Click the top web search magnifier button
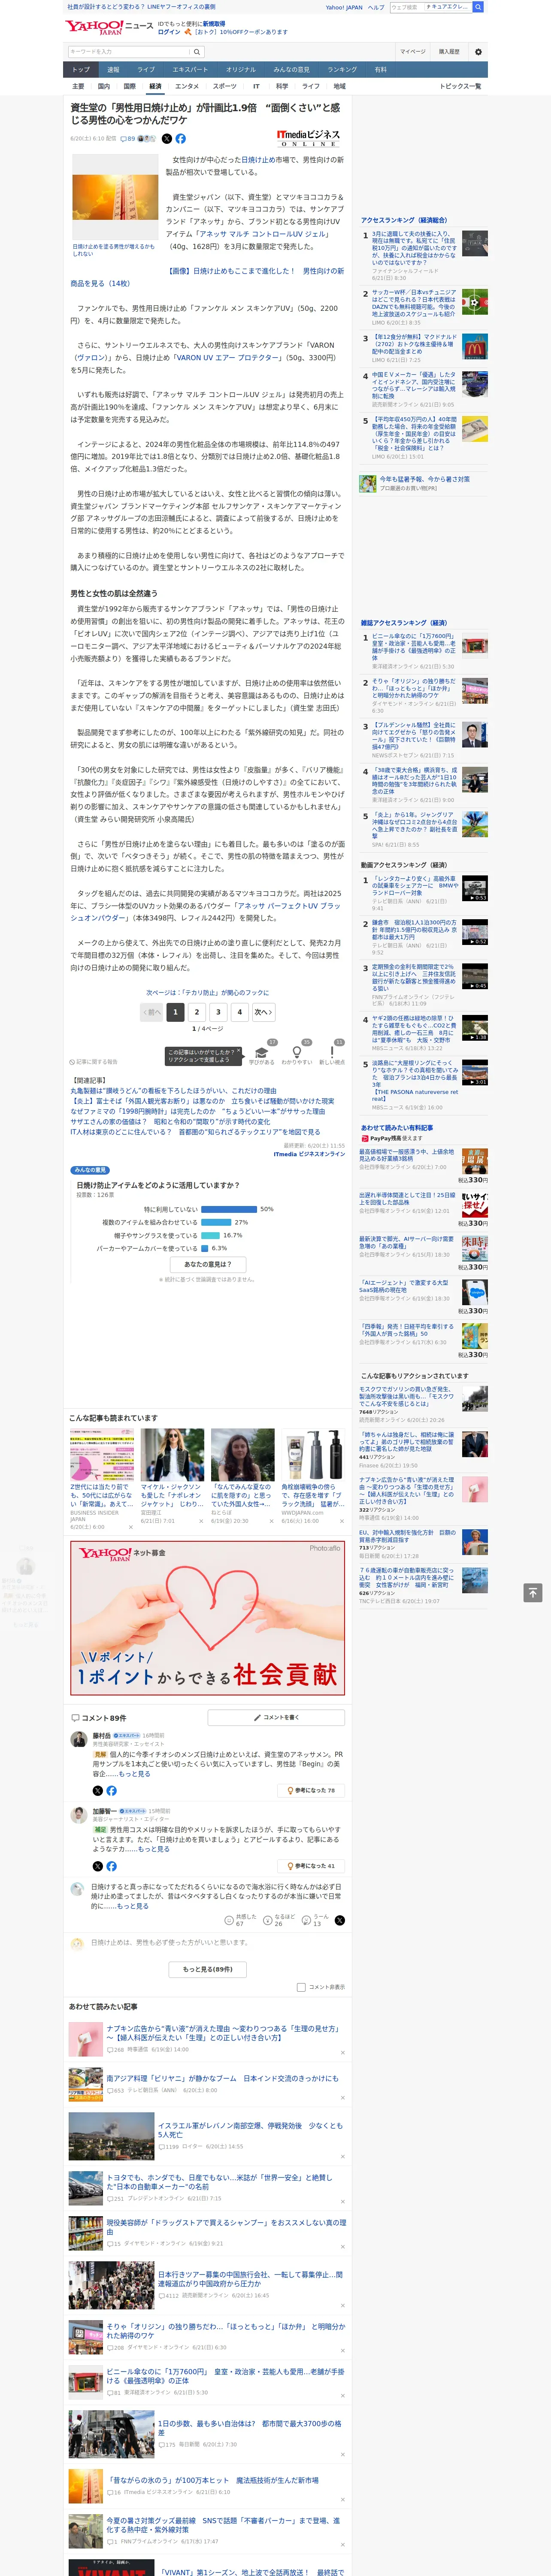 478,7
